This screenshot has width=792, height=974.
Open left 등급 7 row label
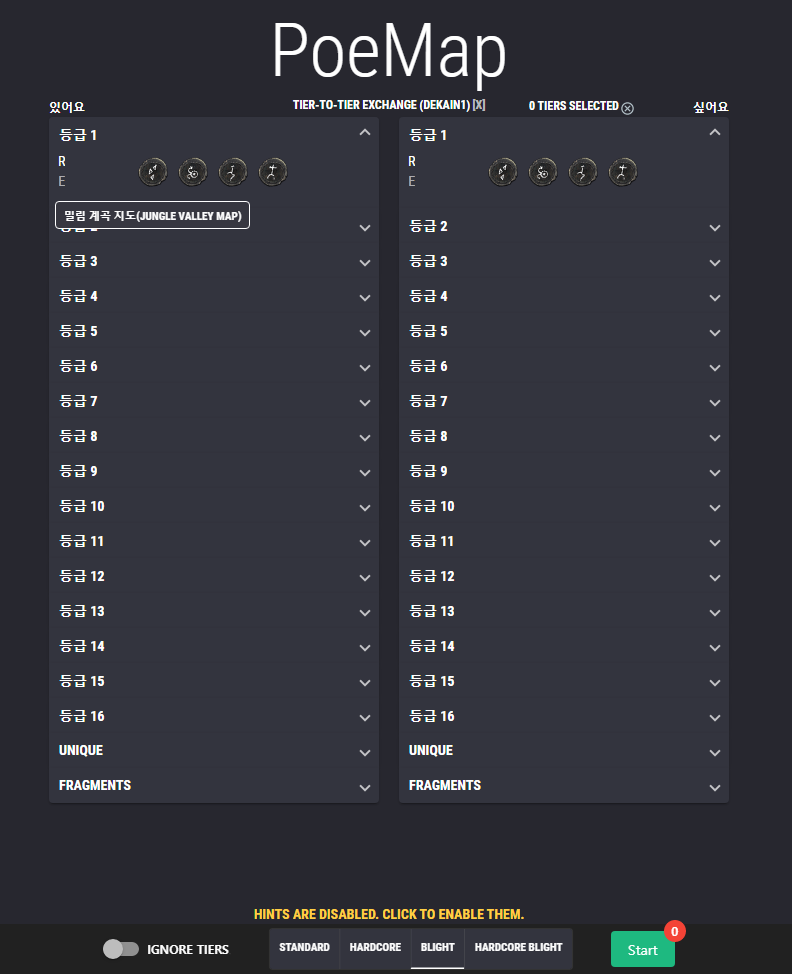click(78, 401)
